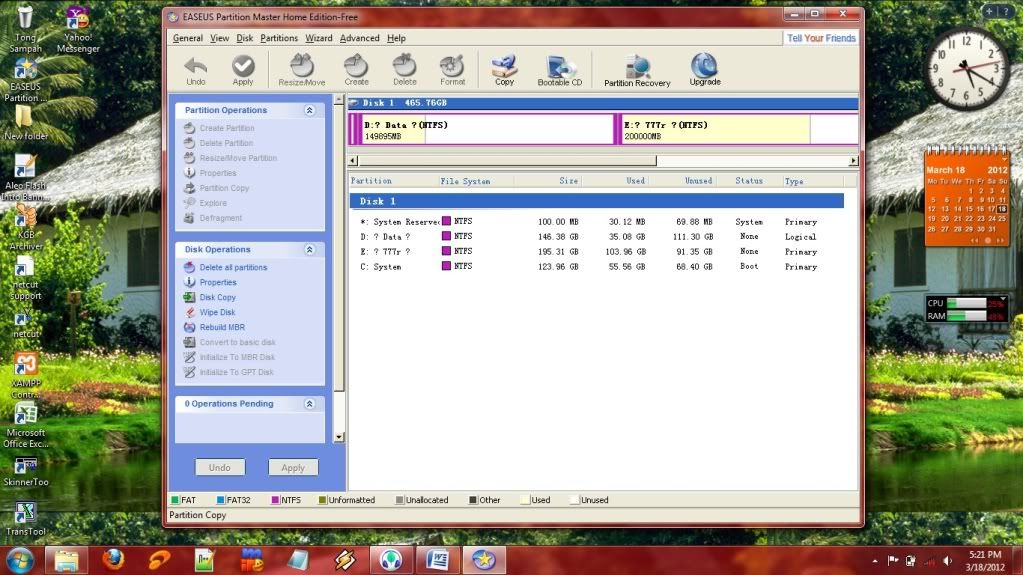
Task: Open the Copy wizard toolbar icon
Action: 504,70
